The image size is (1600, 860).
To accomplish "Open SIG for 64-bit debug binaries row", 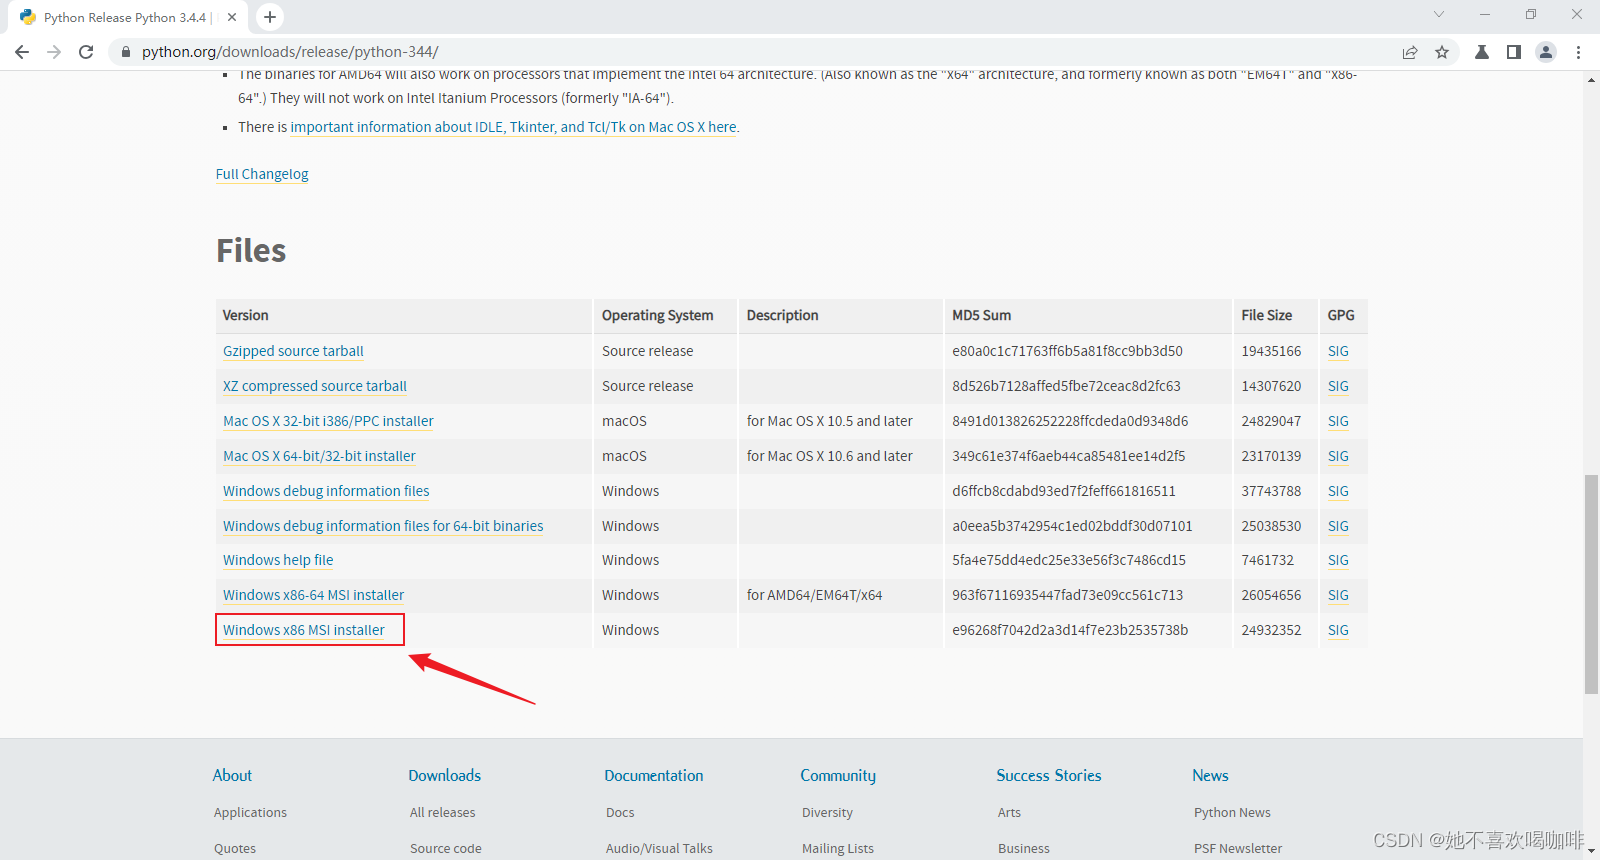I will [1338, 526].
